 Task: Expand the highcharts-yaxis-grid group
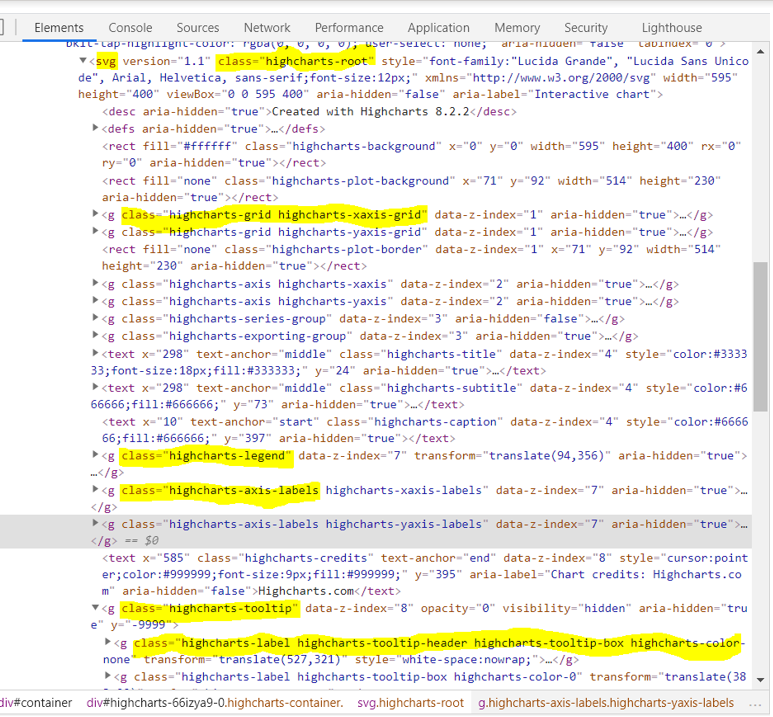(x=96, y=231)
